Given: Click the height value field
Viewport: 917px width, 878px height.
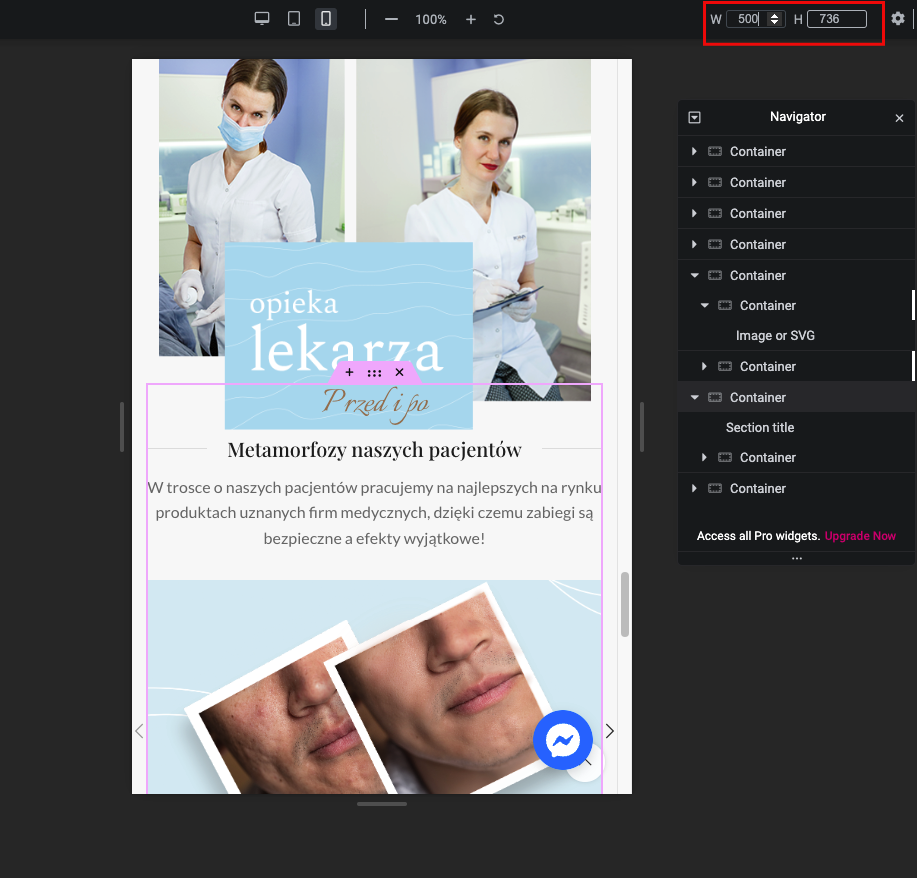Looking at the screenshot, I should point(837,19).
